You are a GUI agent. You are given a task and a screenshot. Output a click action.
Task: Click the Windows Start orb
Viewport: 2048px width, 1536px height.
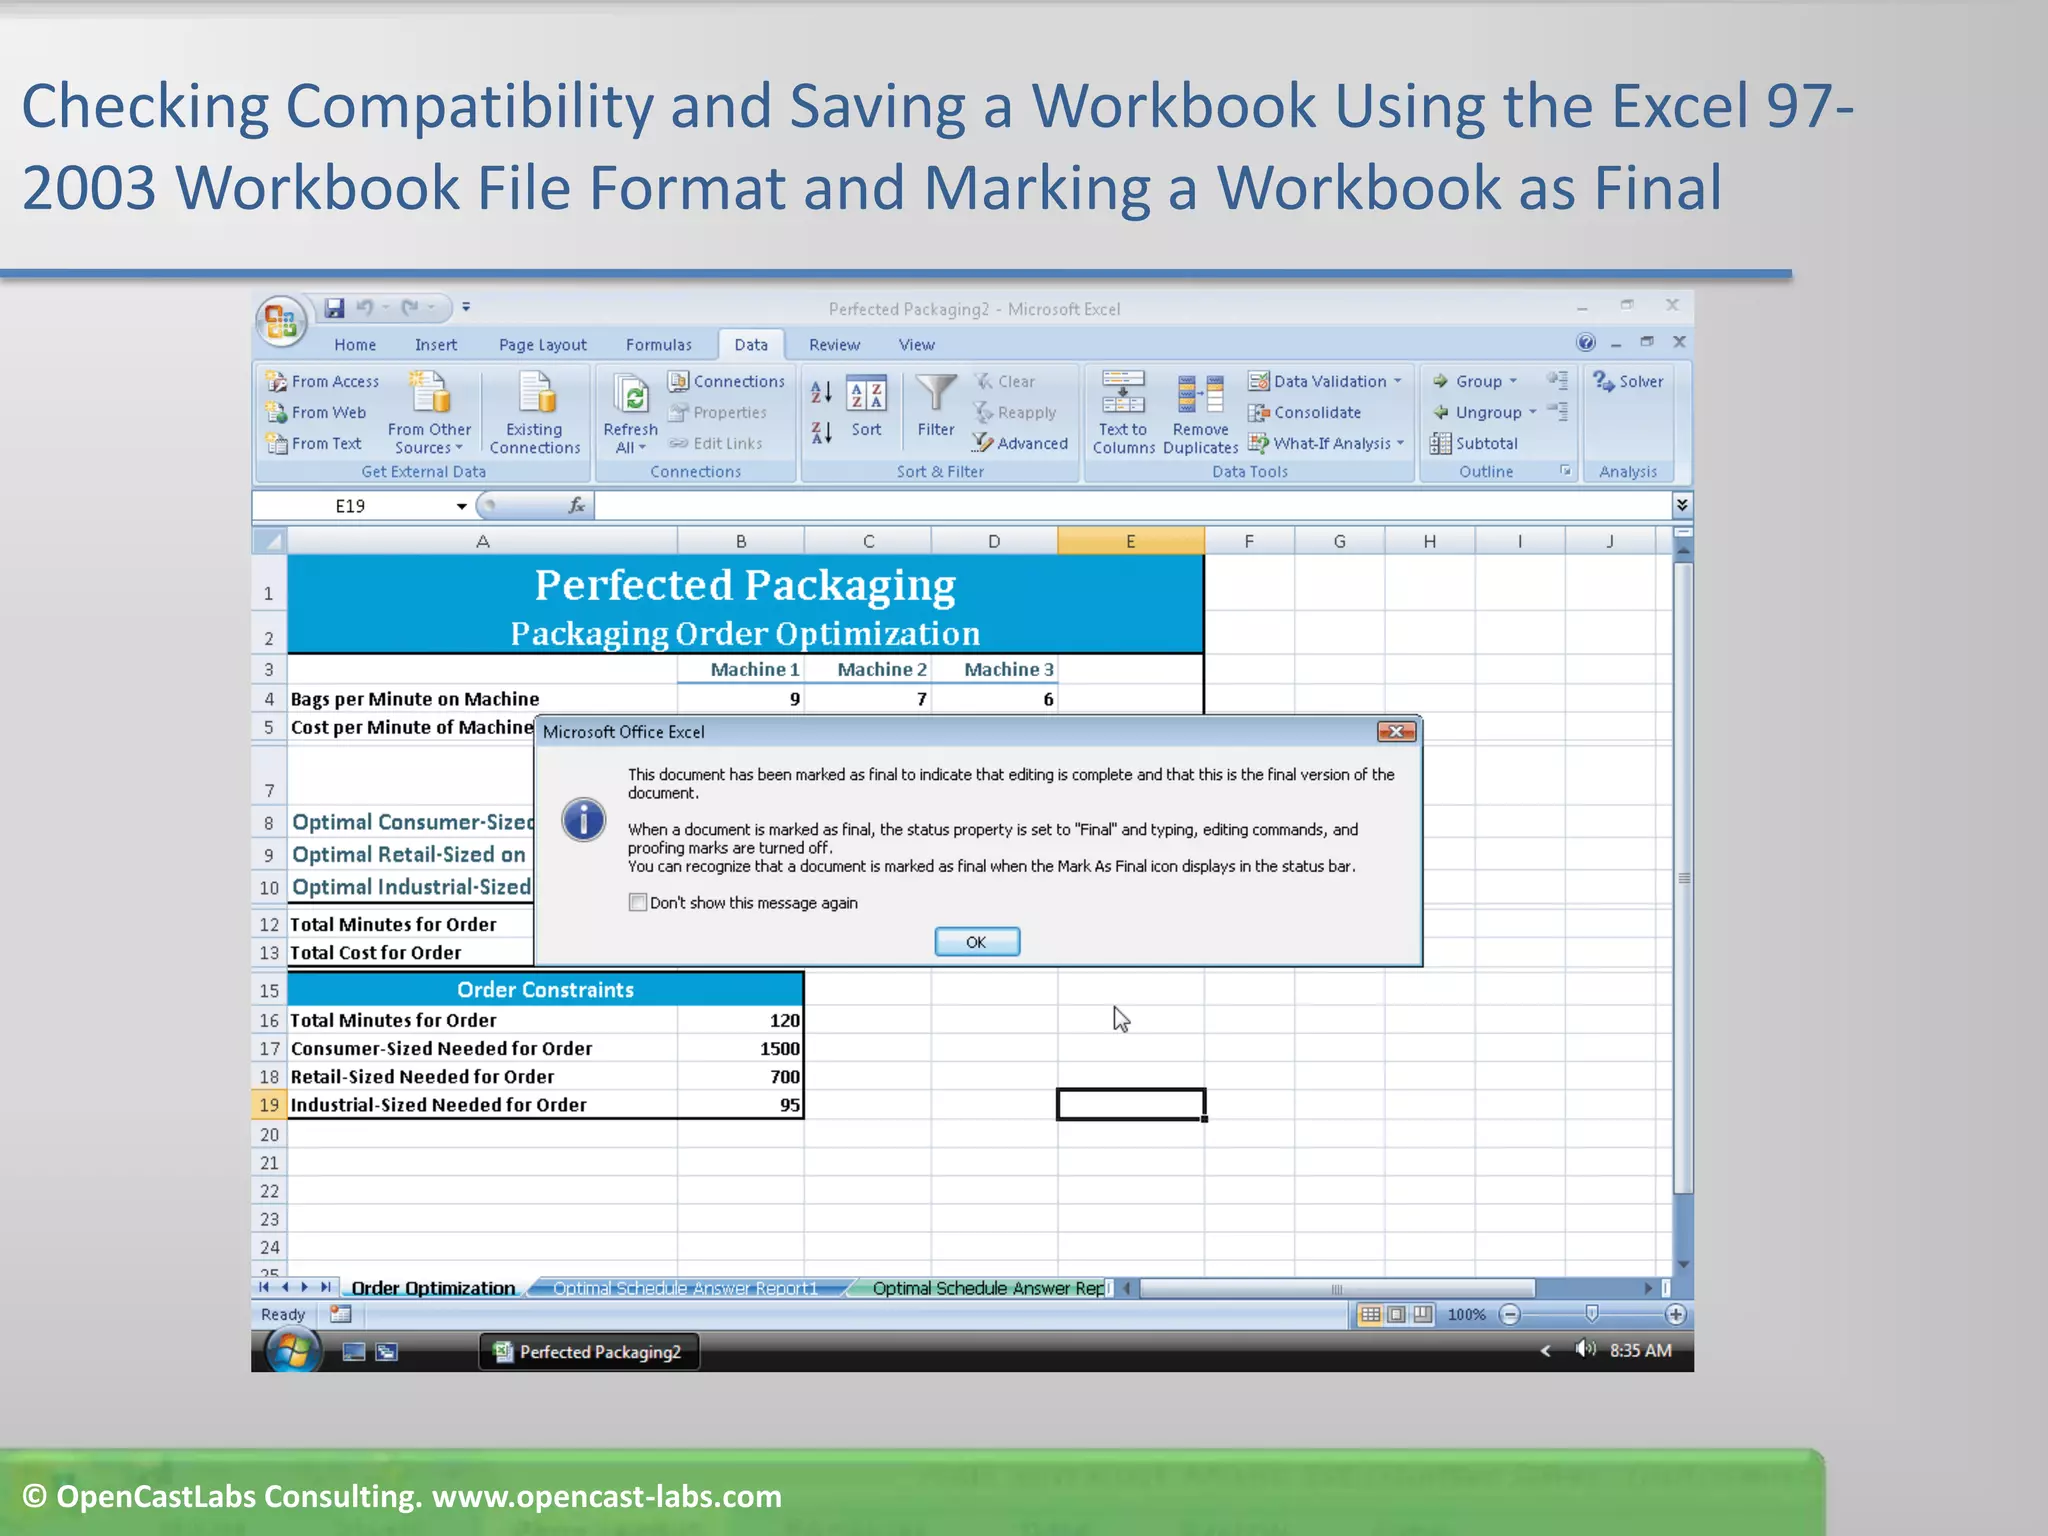(x=292, y=1351)
